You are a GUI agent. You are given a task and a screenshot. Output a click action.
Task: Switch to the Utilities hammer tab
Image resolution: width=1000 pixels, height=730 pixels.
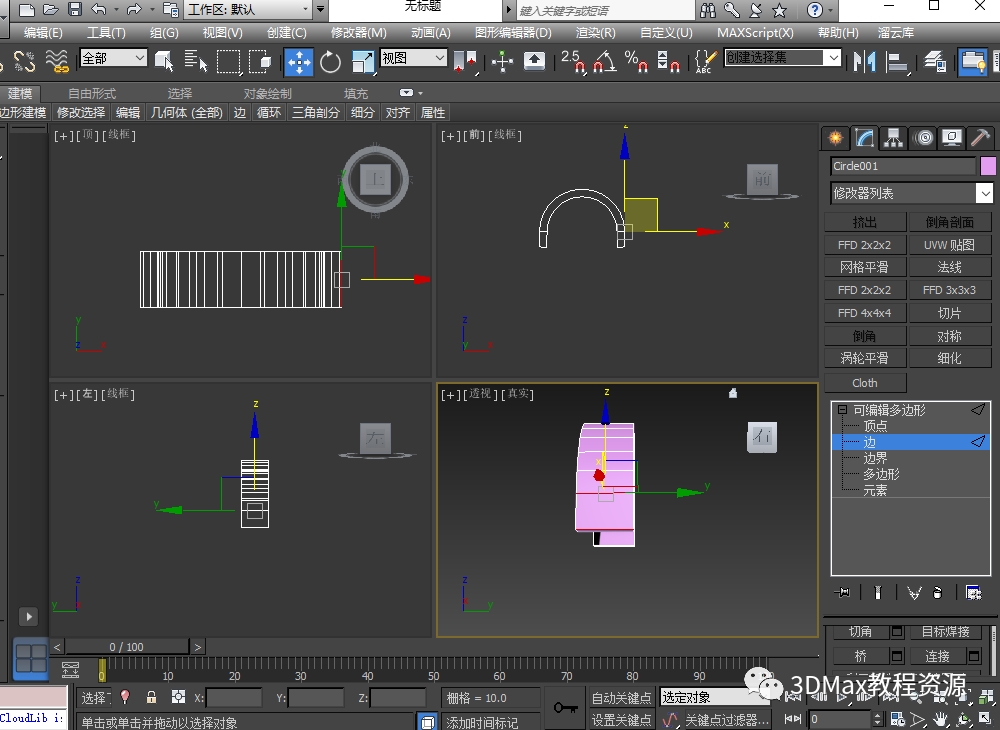tap(981, 138)
